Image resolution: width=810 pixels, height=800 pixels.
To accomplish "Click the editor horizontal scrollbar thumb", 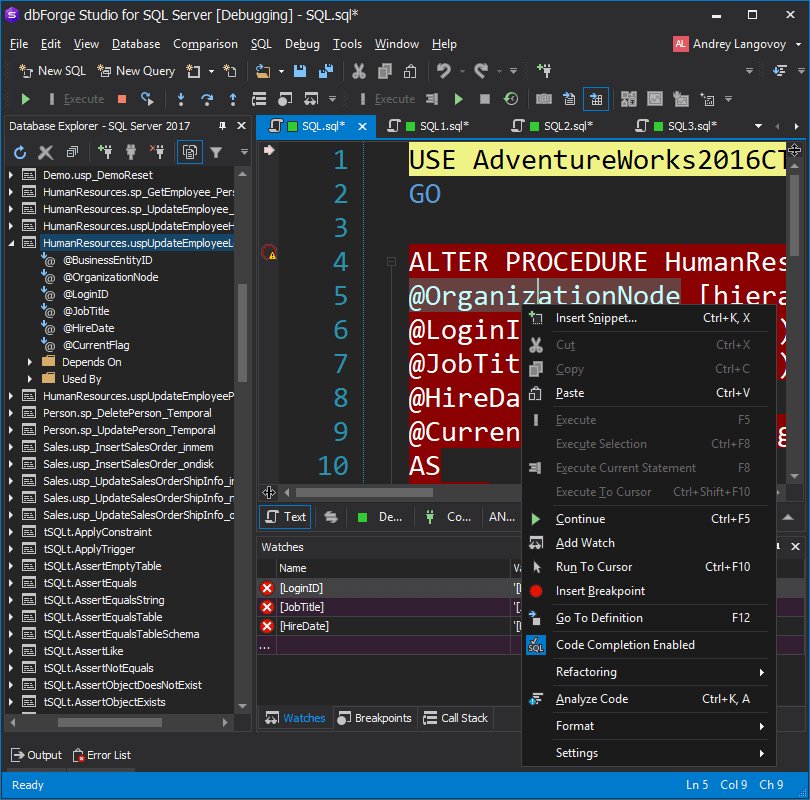I will pyautogui.click(x=364, y=493).
